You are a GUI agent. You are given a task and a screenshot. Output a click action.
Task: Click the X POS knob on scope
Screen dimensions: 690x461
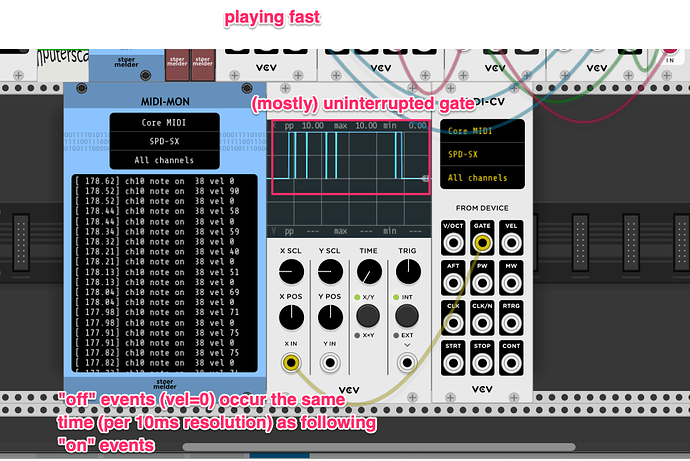tap(291, 317)
